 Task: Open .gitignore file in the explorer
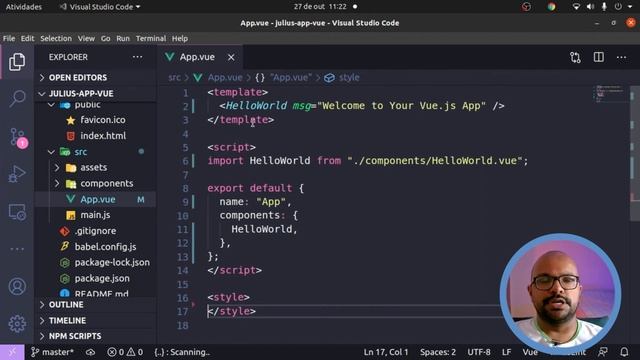click(x=96, y=231)
